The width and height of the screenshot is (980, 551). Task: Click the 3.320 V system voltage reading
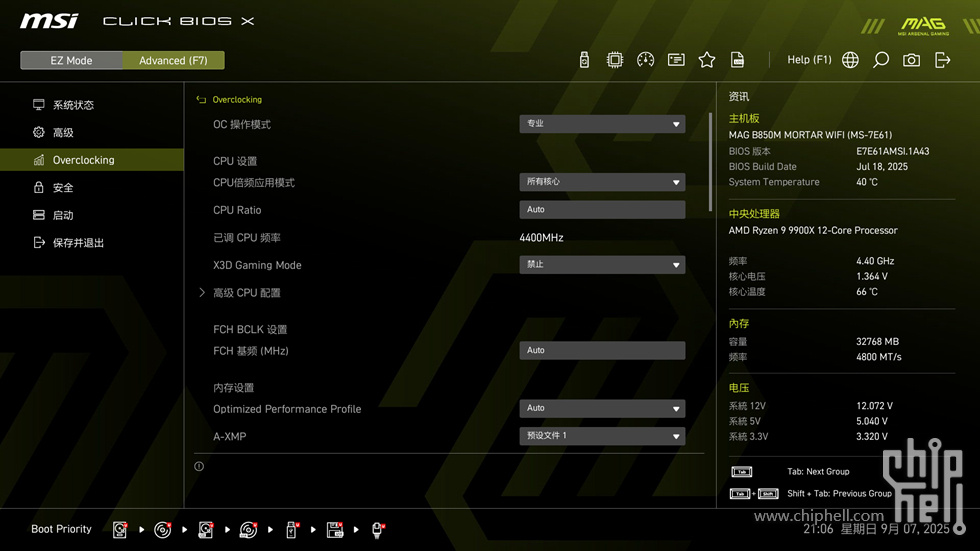click(x=872, y=437)
